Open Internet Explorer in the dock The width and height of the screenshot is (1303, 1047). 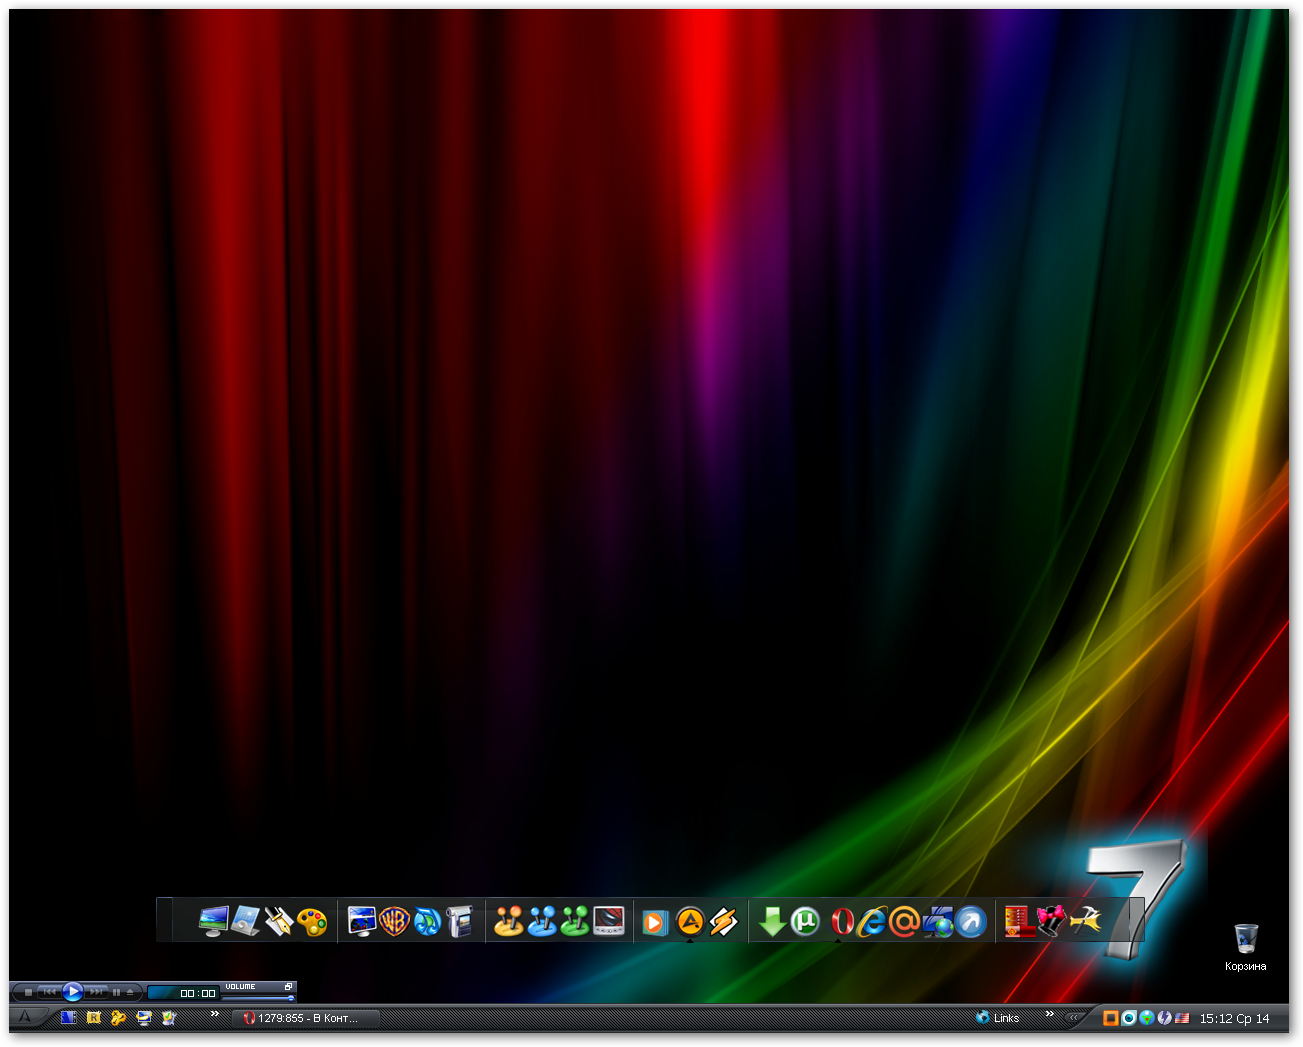pos(870,922)
